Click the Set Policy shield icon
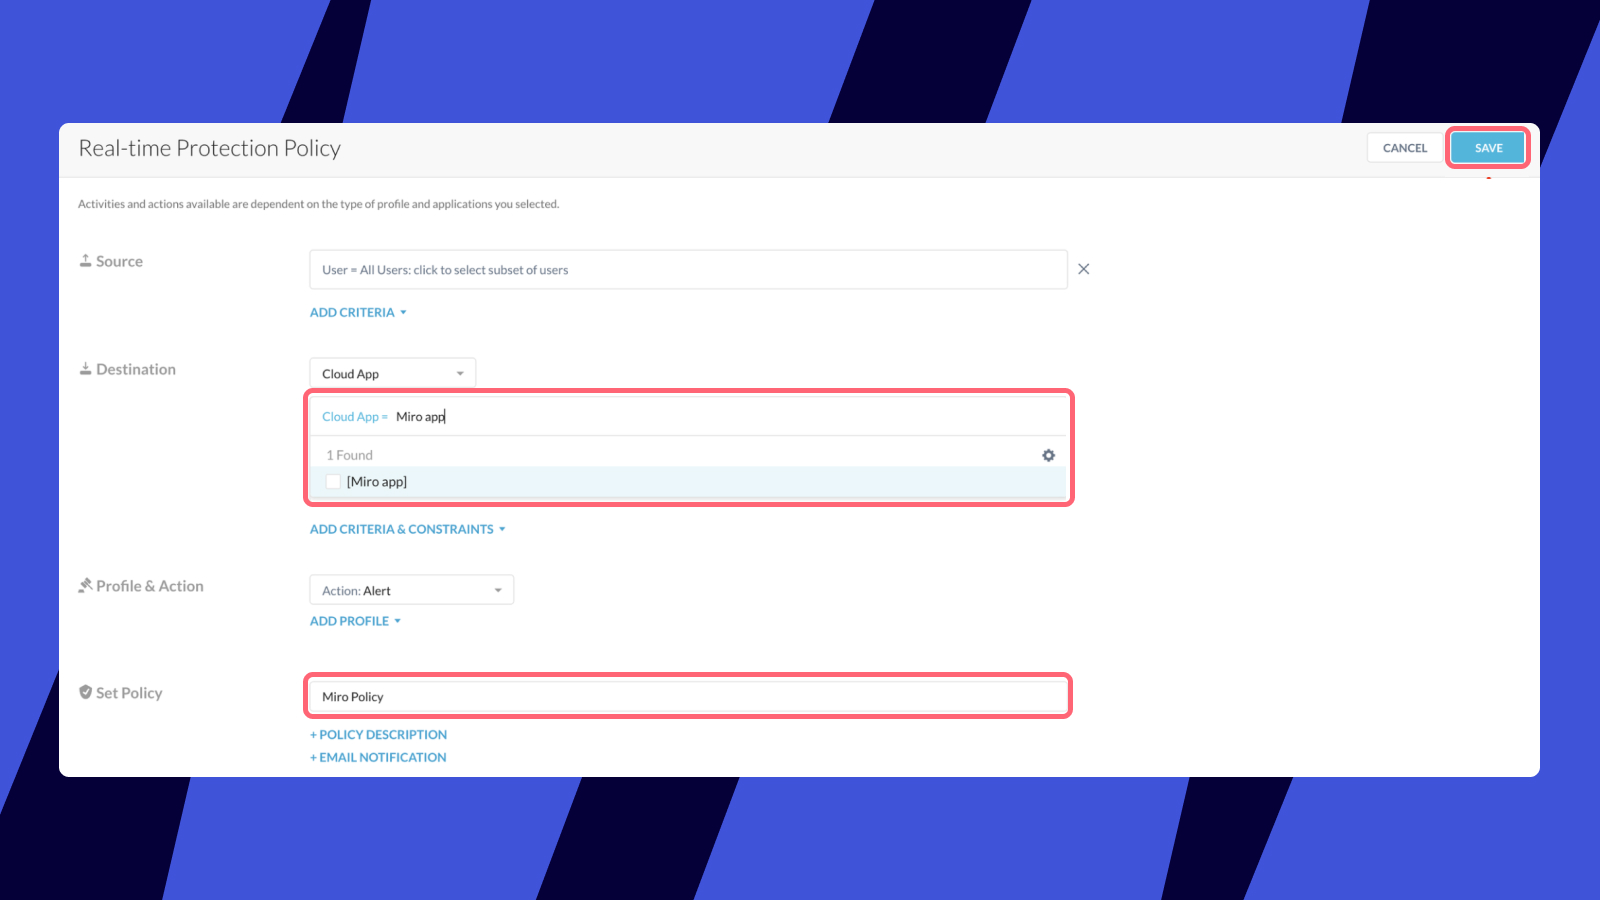 86,692
